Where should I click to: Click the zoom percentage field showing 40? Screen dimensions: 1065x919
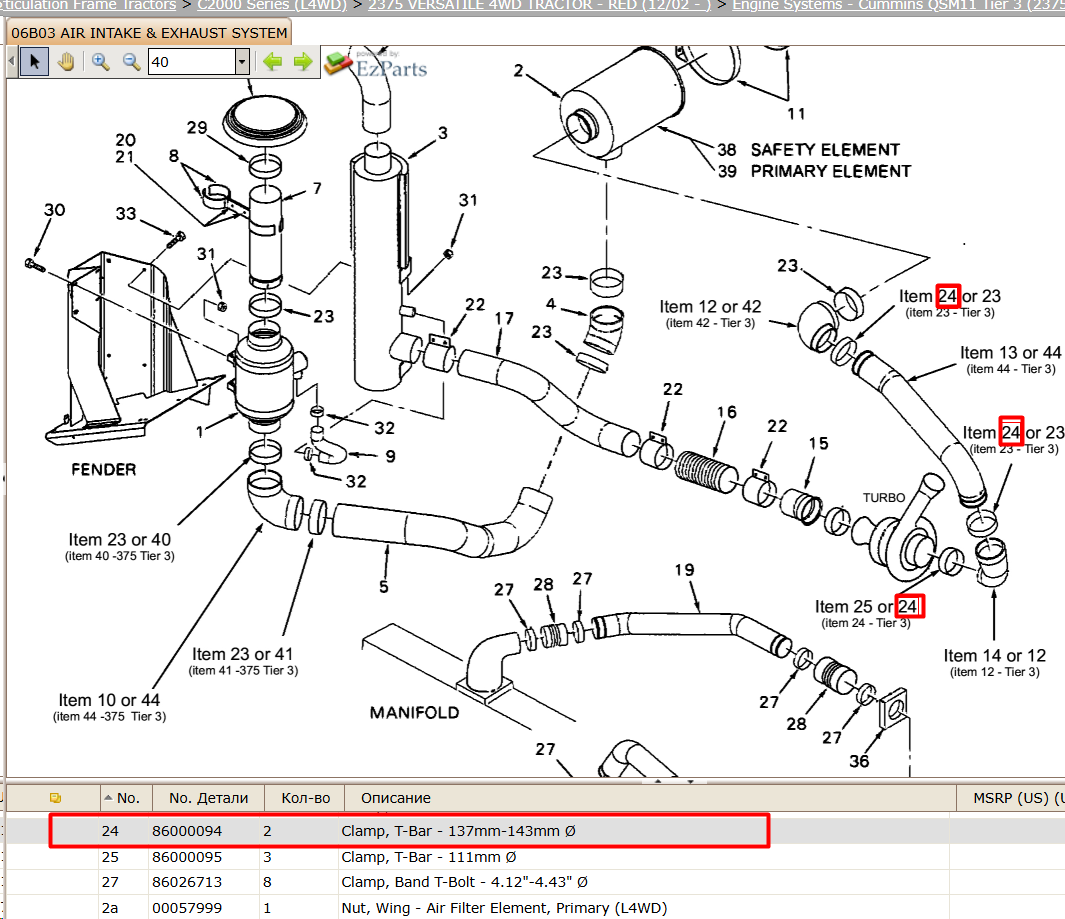coord(192,62)
